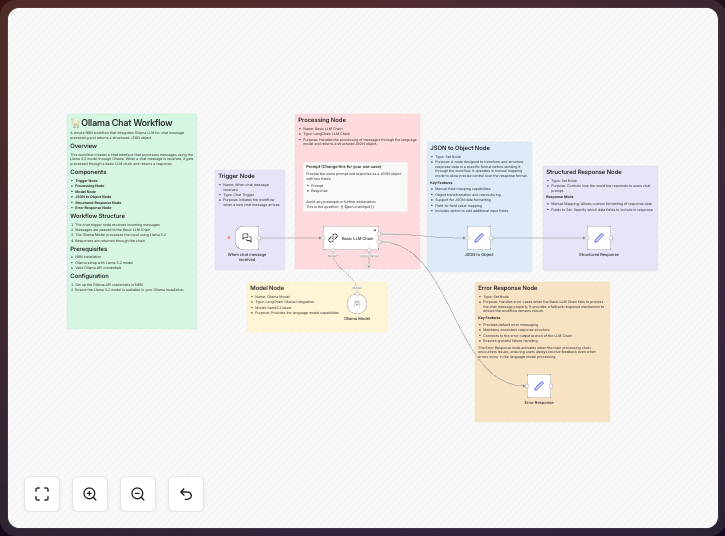Select the 'When chat message received' trigger node
The image size is (725, 536).
coord(247,238)
